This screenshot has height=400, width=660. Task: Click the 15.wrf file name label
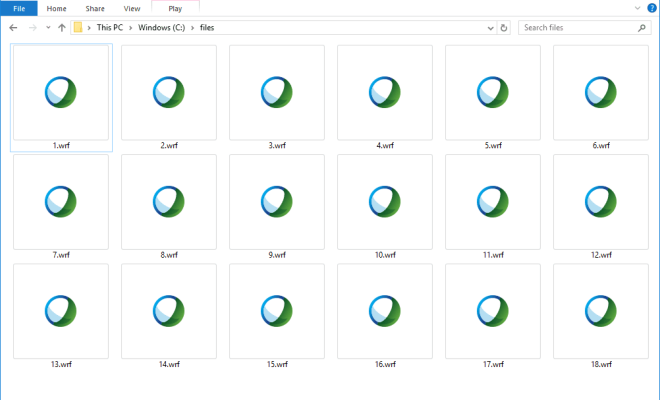click(277, 364)
